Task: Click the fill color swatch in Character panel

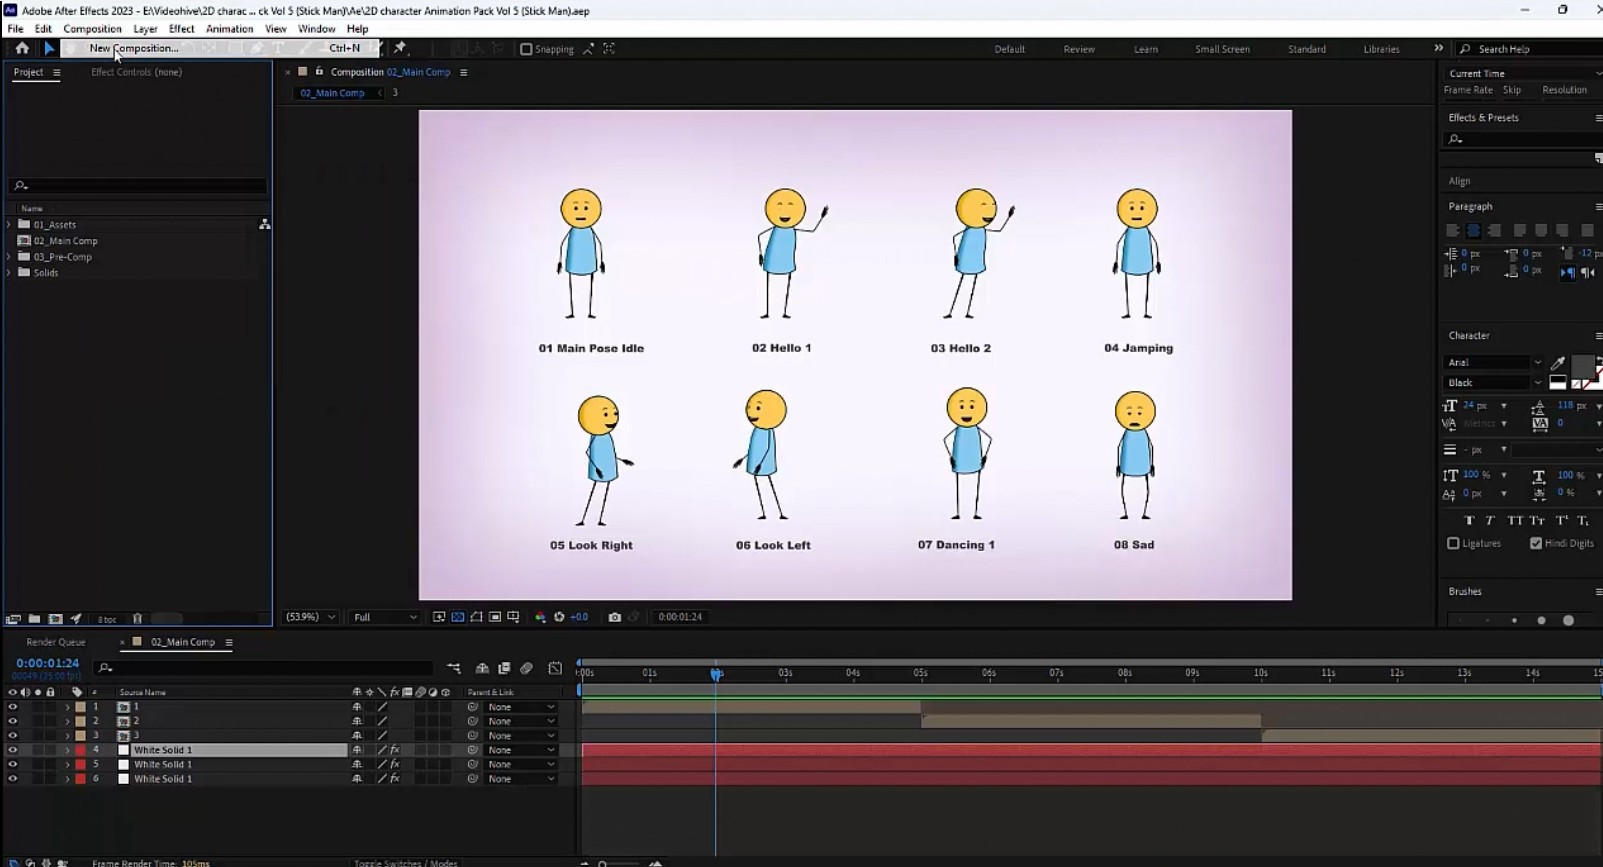Action: pyautogui.click(x=1582, y=365)
